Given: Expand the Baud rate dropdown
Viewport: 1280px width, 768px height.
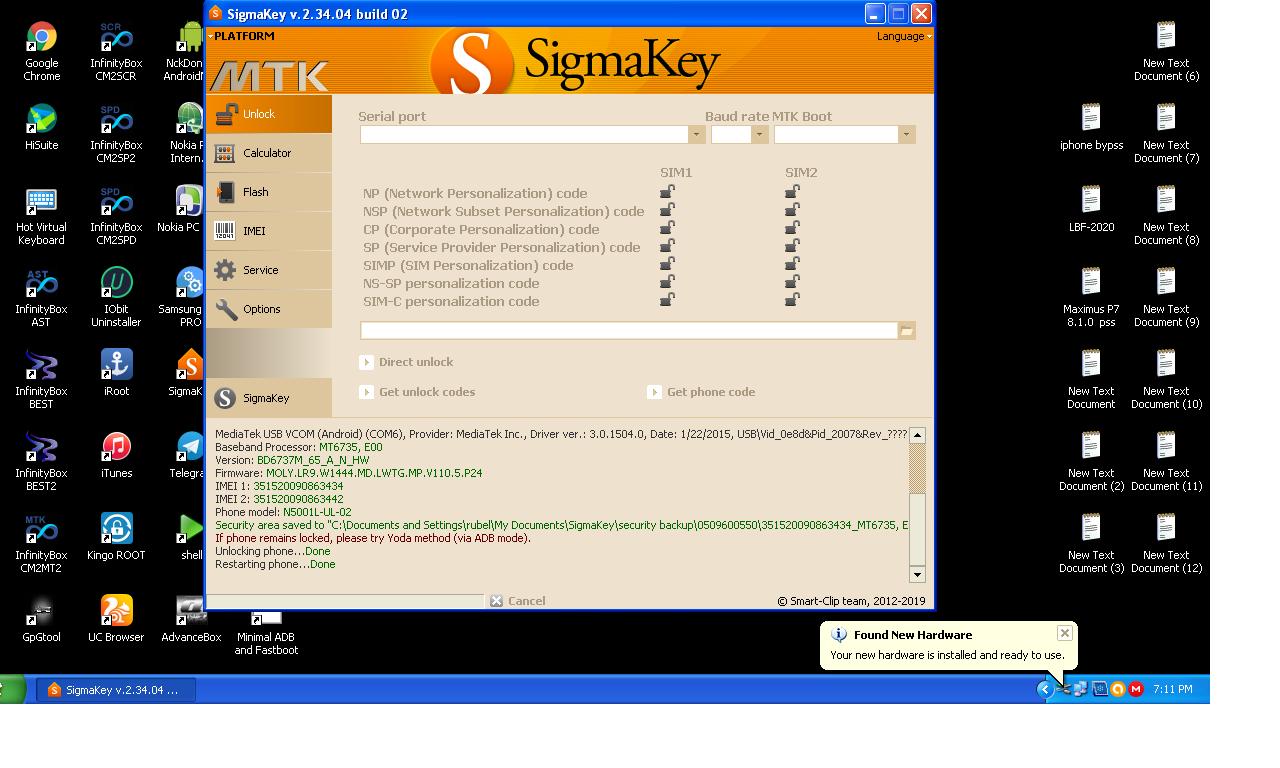Looking at the screenshot, I should pos(759,135).
